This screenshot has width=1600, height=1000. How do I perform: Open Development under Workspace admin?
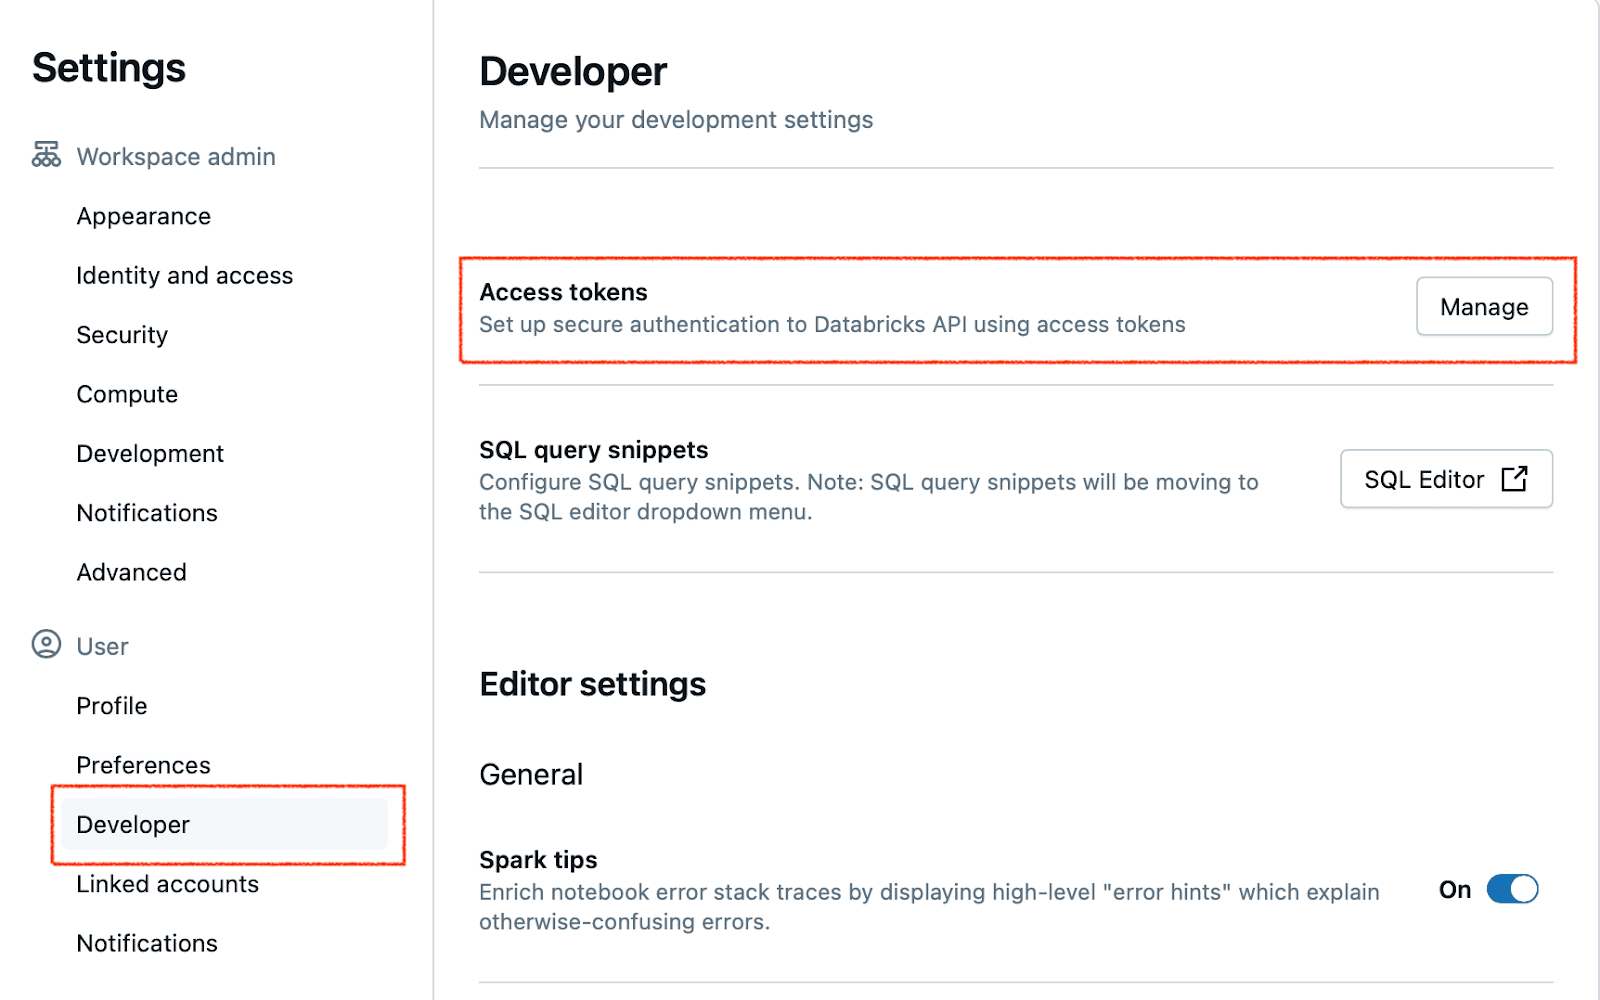click(150, 453)
